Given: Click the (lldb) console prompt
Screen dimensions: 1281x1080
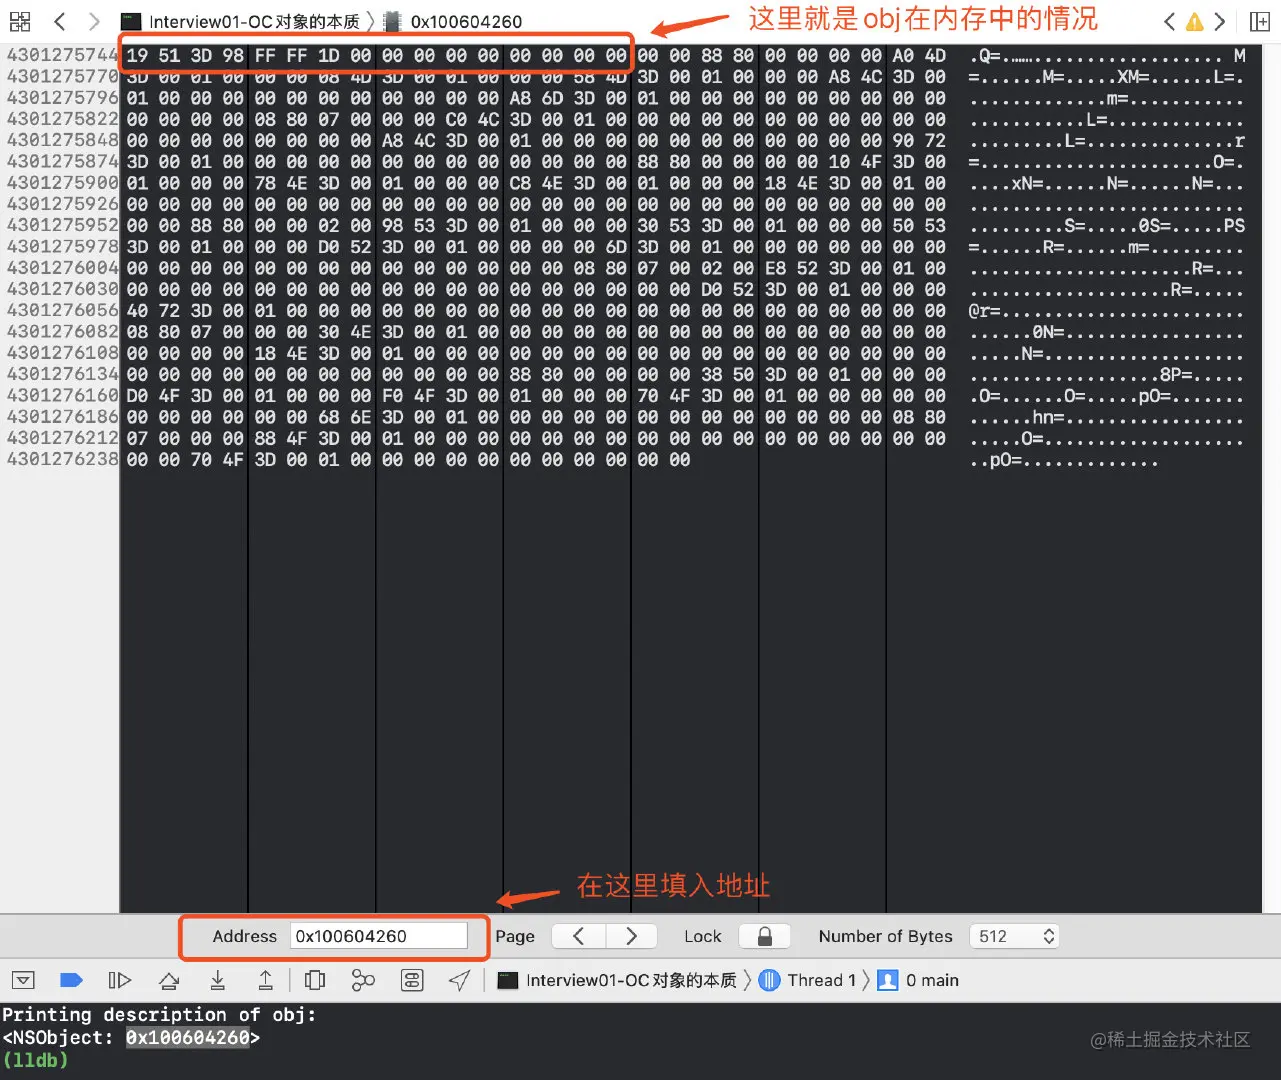Looking at the screenshot, I should tap(35, 1060).
